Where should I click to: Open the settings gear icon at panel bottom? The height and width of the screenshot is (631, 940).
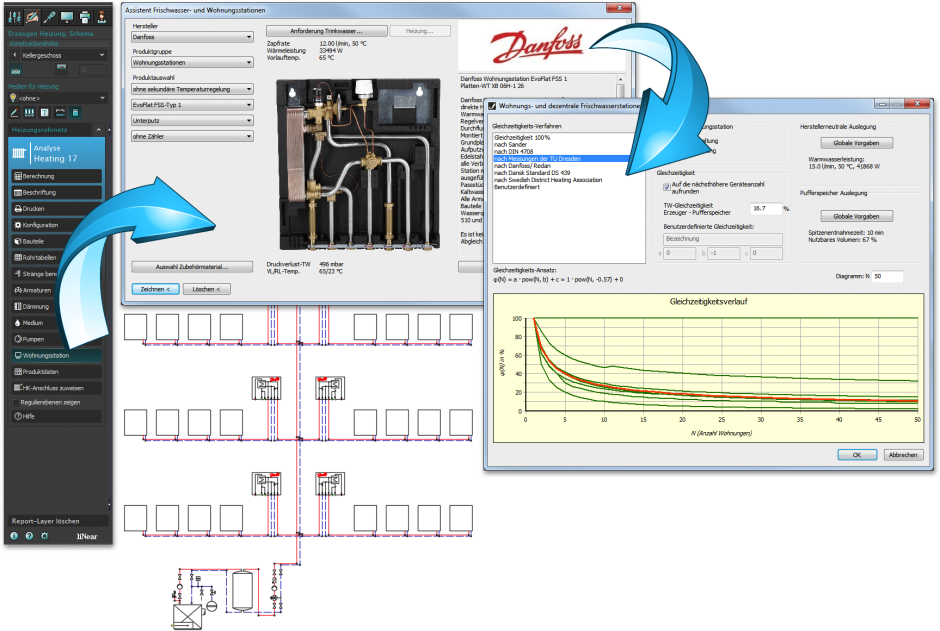(44, 536)
